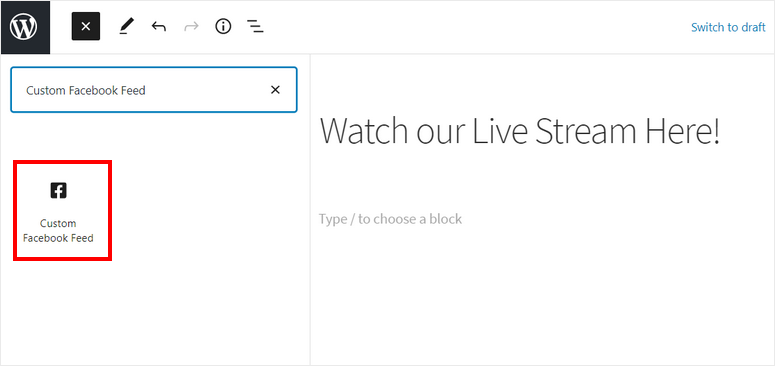
Task: Click the 'Type / to choose a block' placeholder
Action: pos(390,219)
